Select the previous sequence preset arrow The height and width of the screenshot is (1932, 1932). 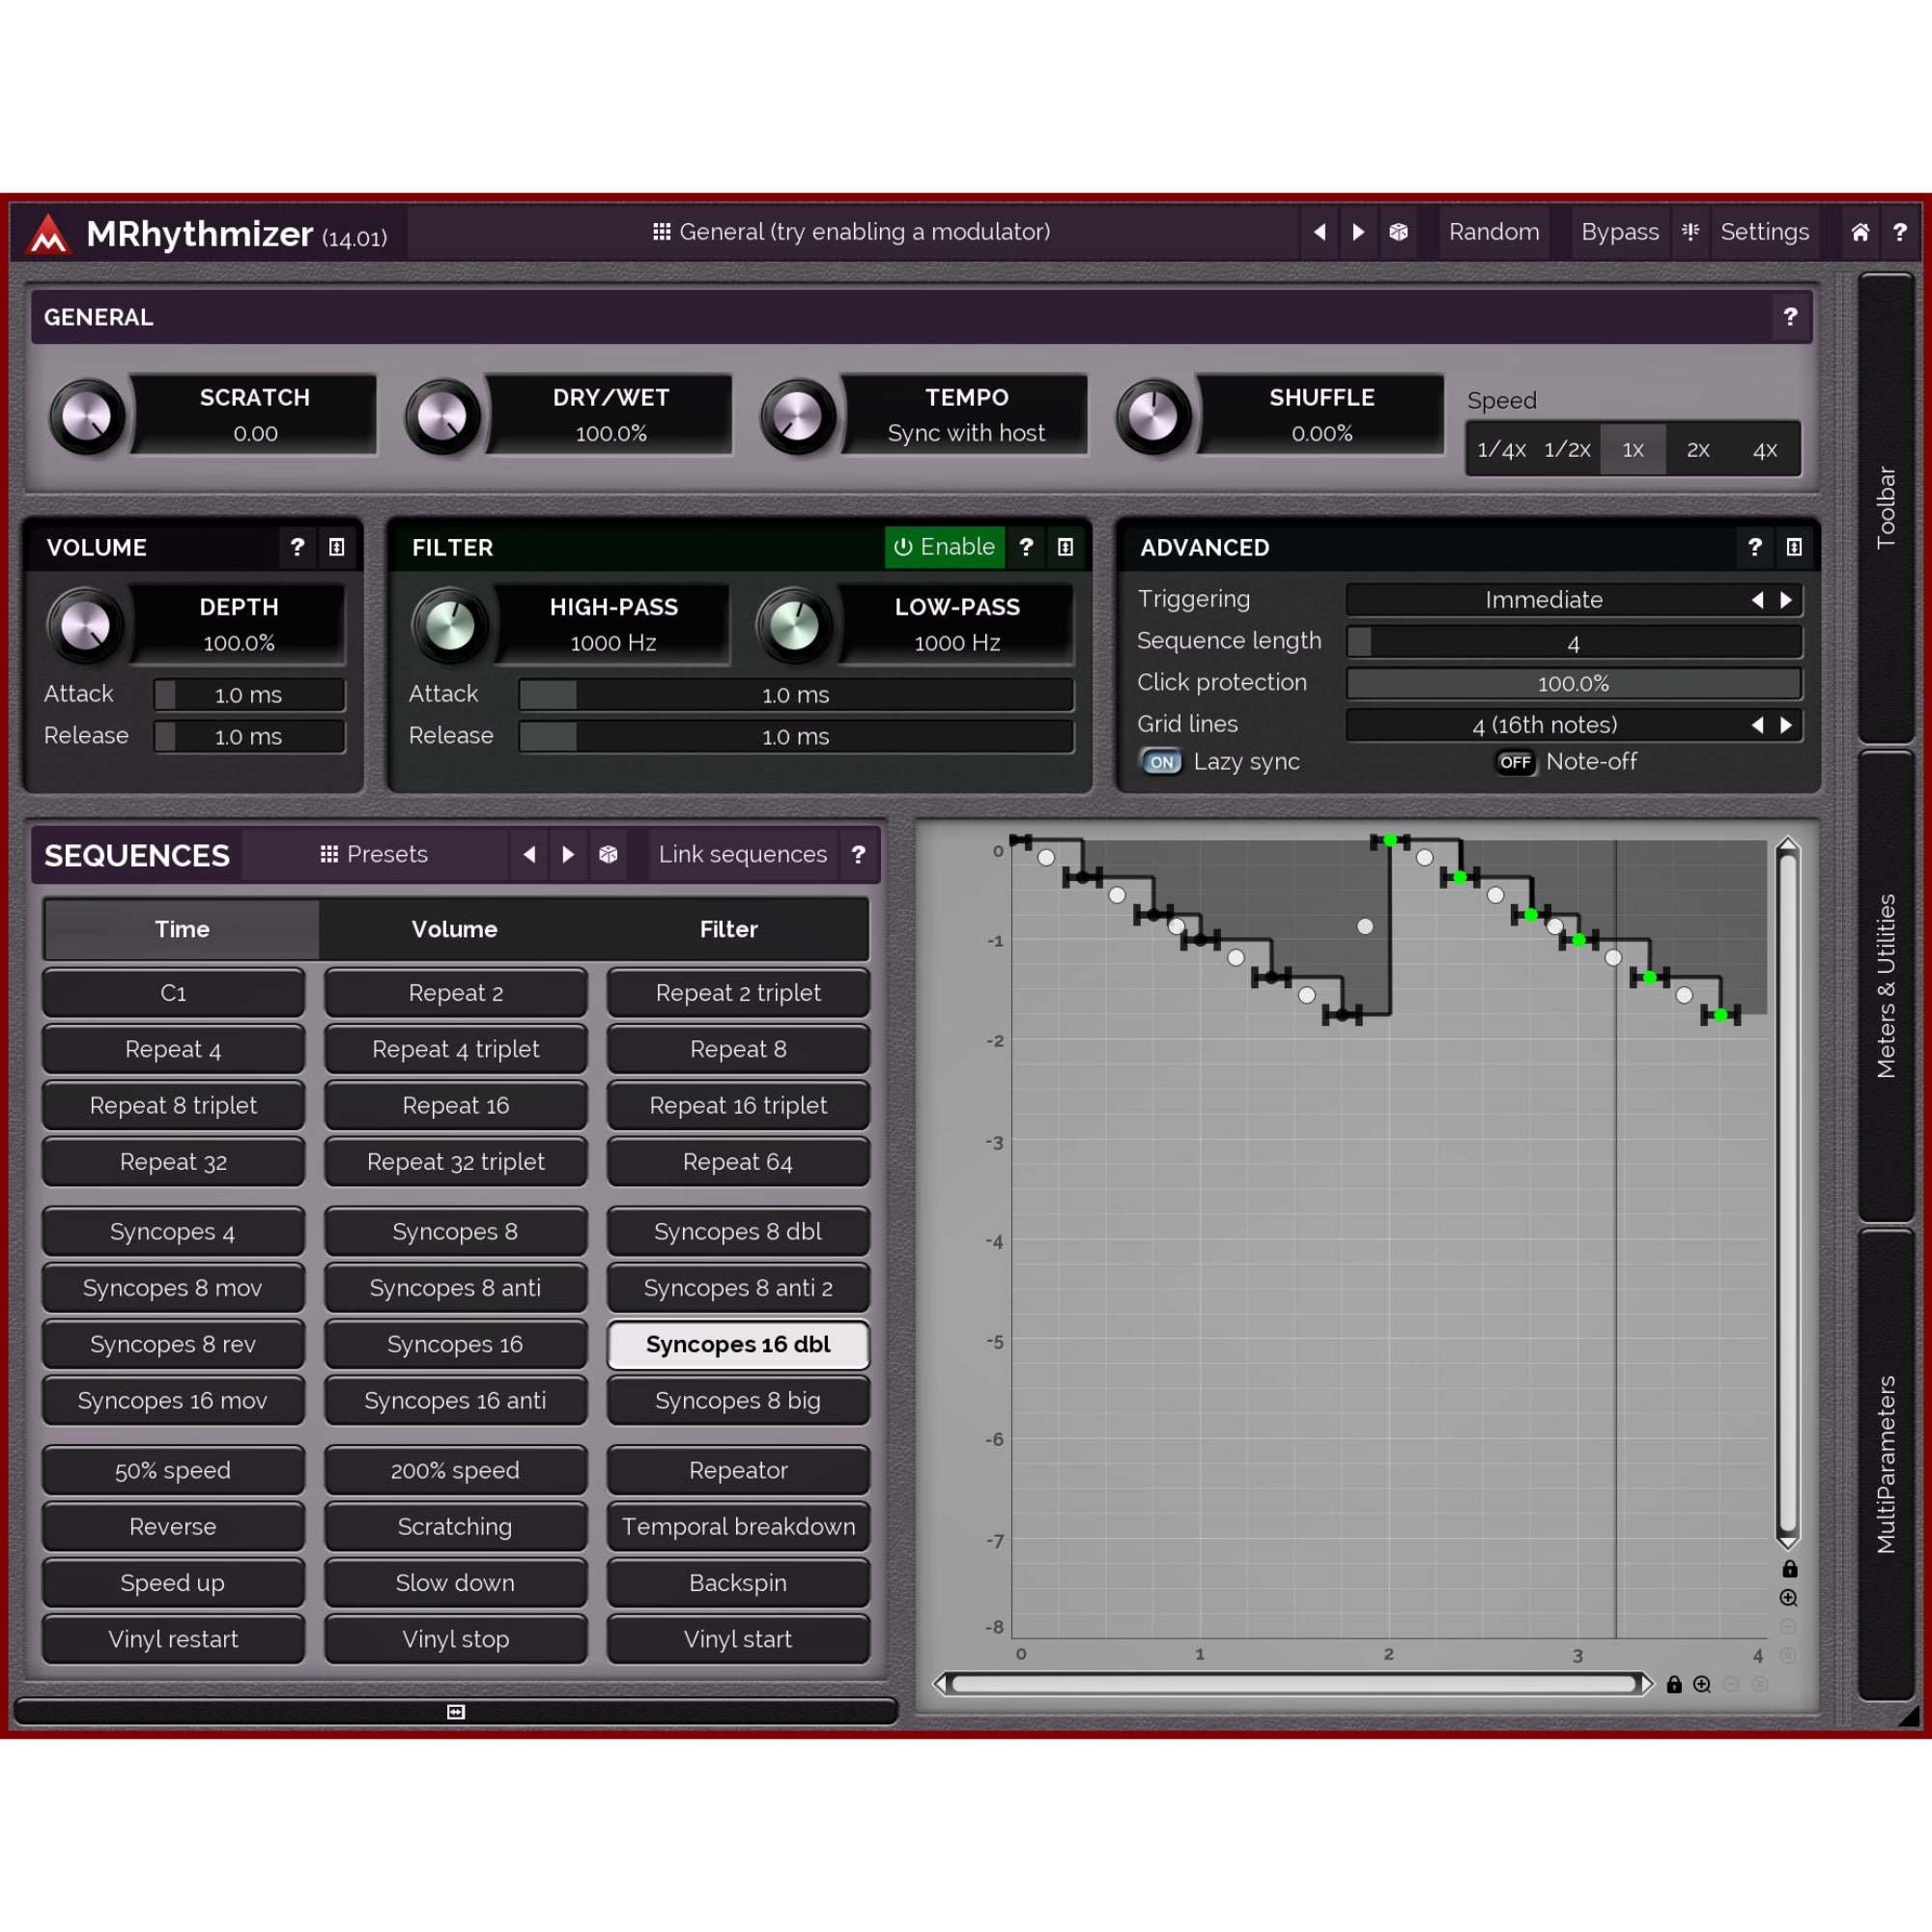point(529,854)
